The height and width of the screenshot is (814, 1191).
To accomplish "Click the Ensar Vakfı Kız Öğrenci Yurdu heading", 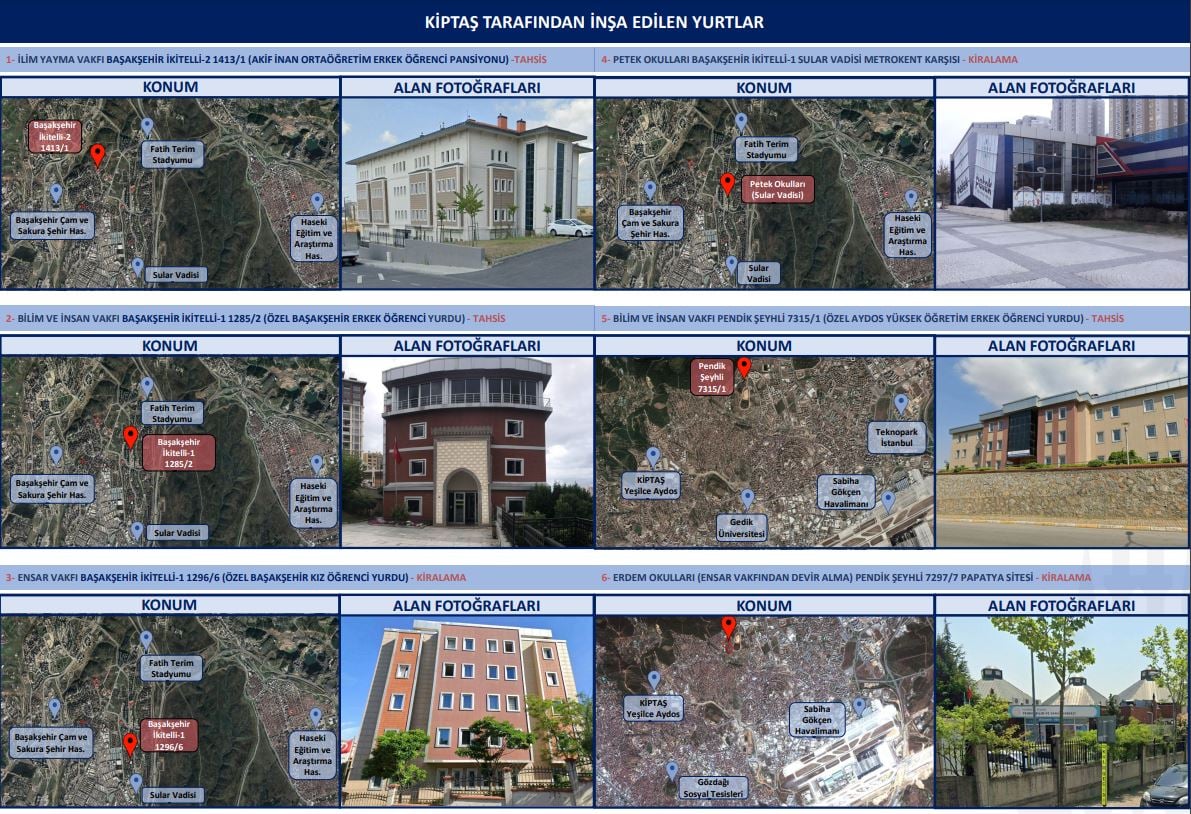I will coord(235,578).
